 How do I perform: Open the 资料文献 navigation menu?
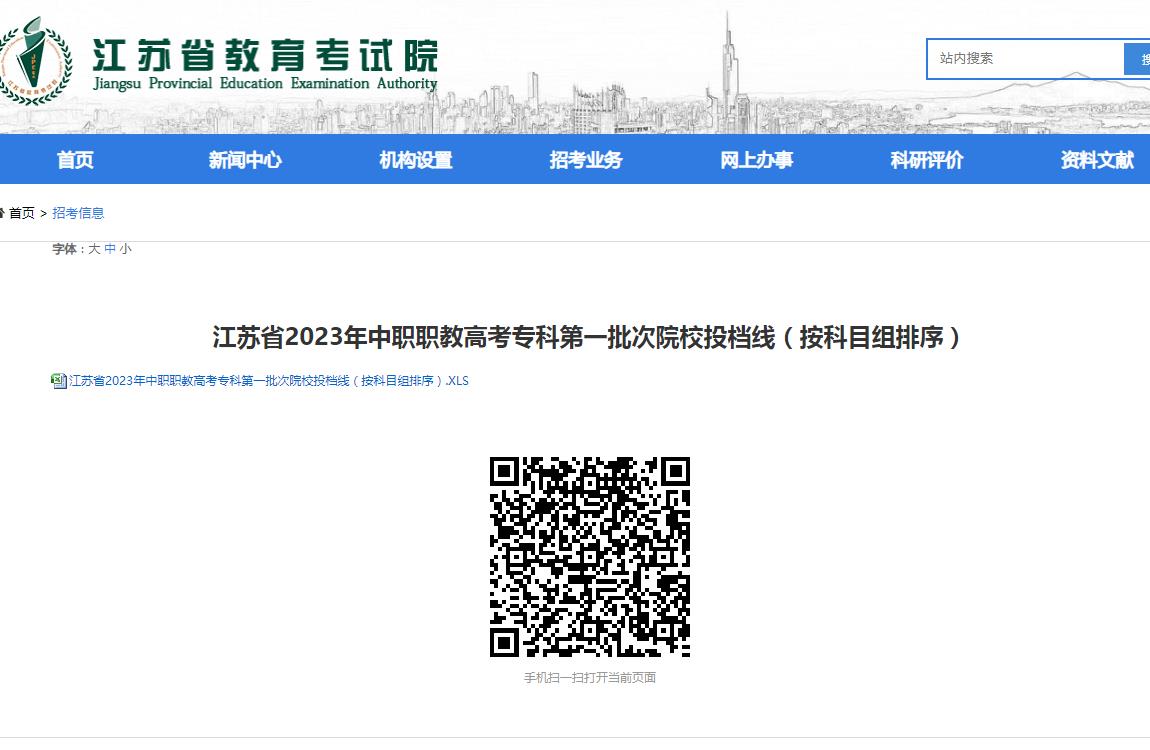1097,159
